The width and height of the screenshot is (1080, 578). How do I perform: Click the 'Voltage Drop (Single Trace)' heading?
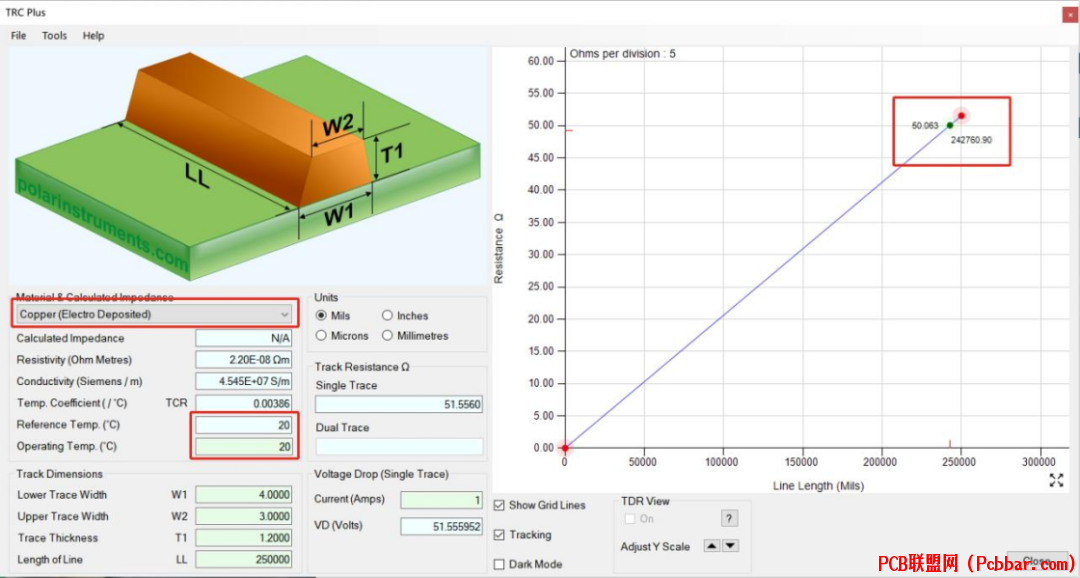click(382, 474)
